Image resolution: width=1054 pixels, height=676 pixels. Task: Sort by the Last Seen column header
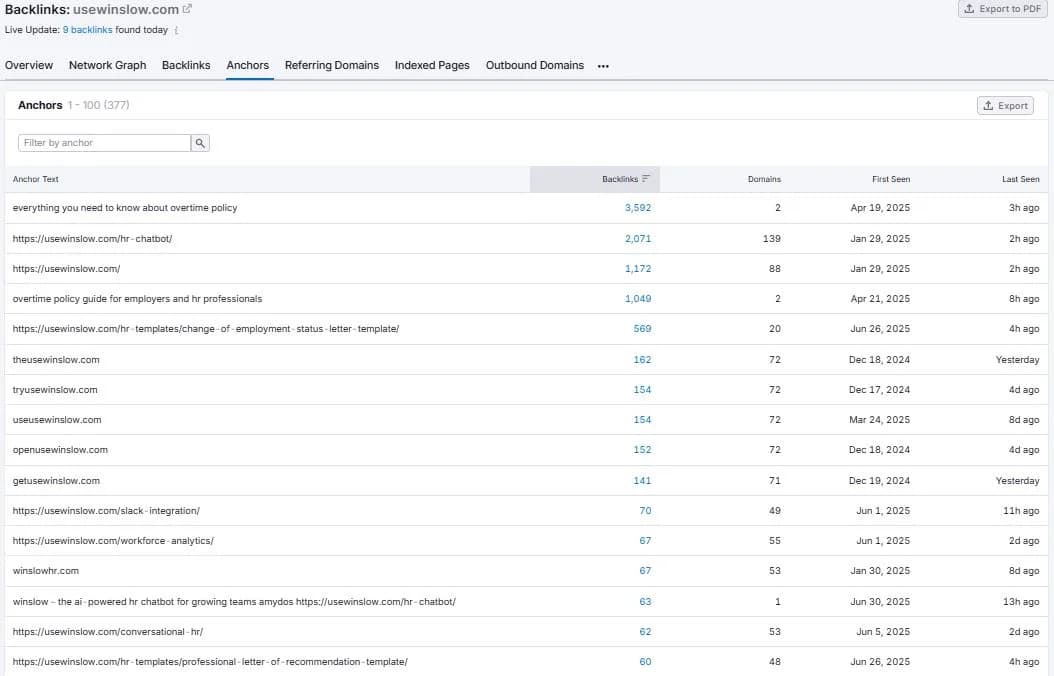(1020, 179)
